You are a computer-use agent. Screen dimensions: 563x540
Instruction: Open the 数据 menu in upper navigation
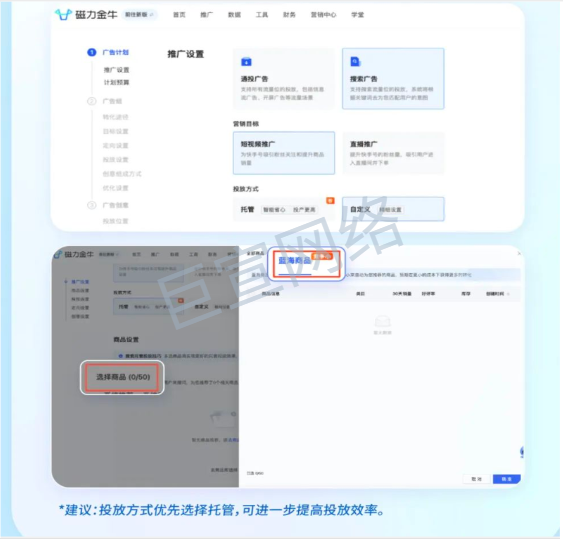(x=234, y=15)
